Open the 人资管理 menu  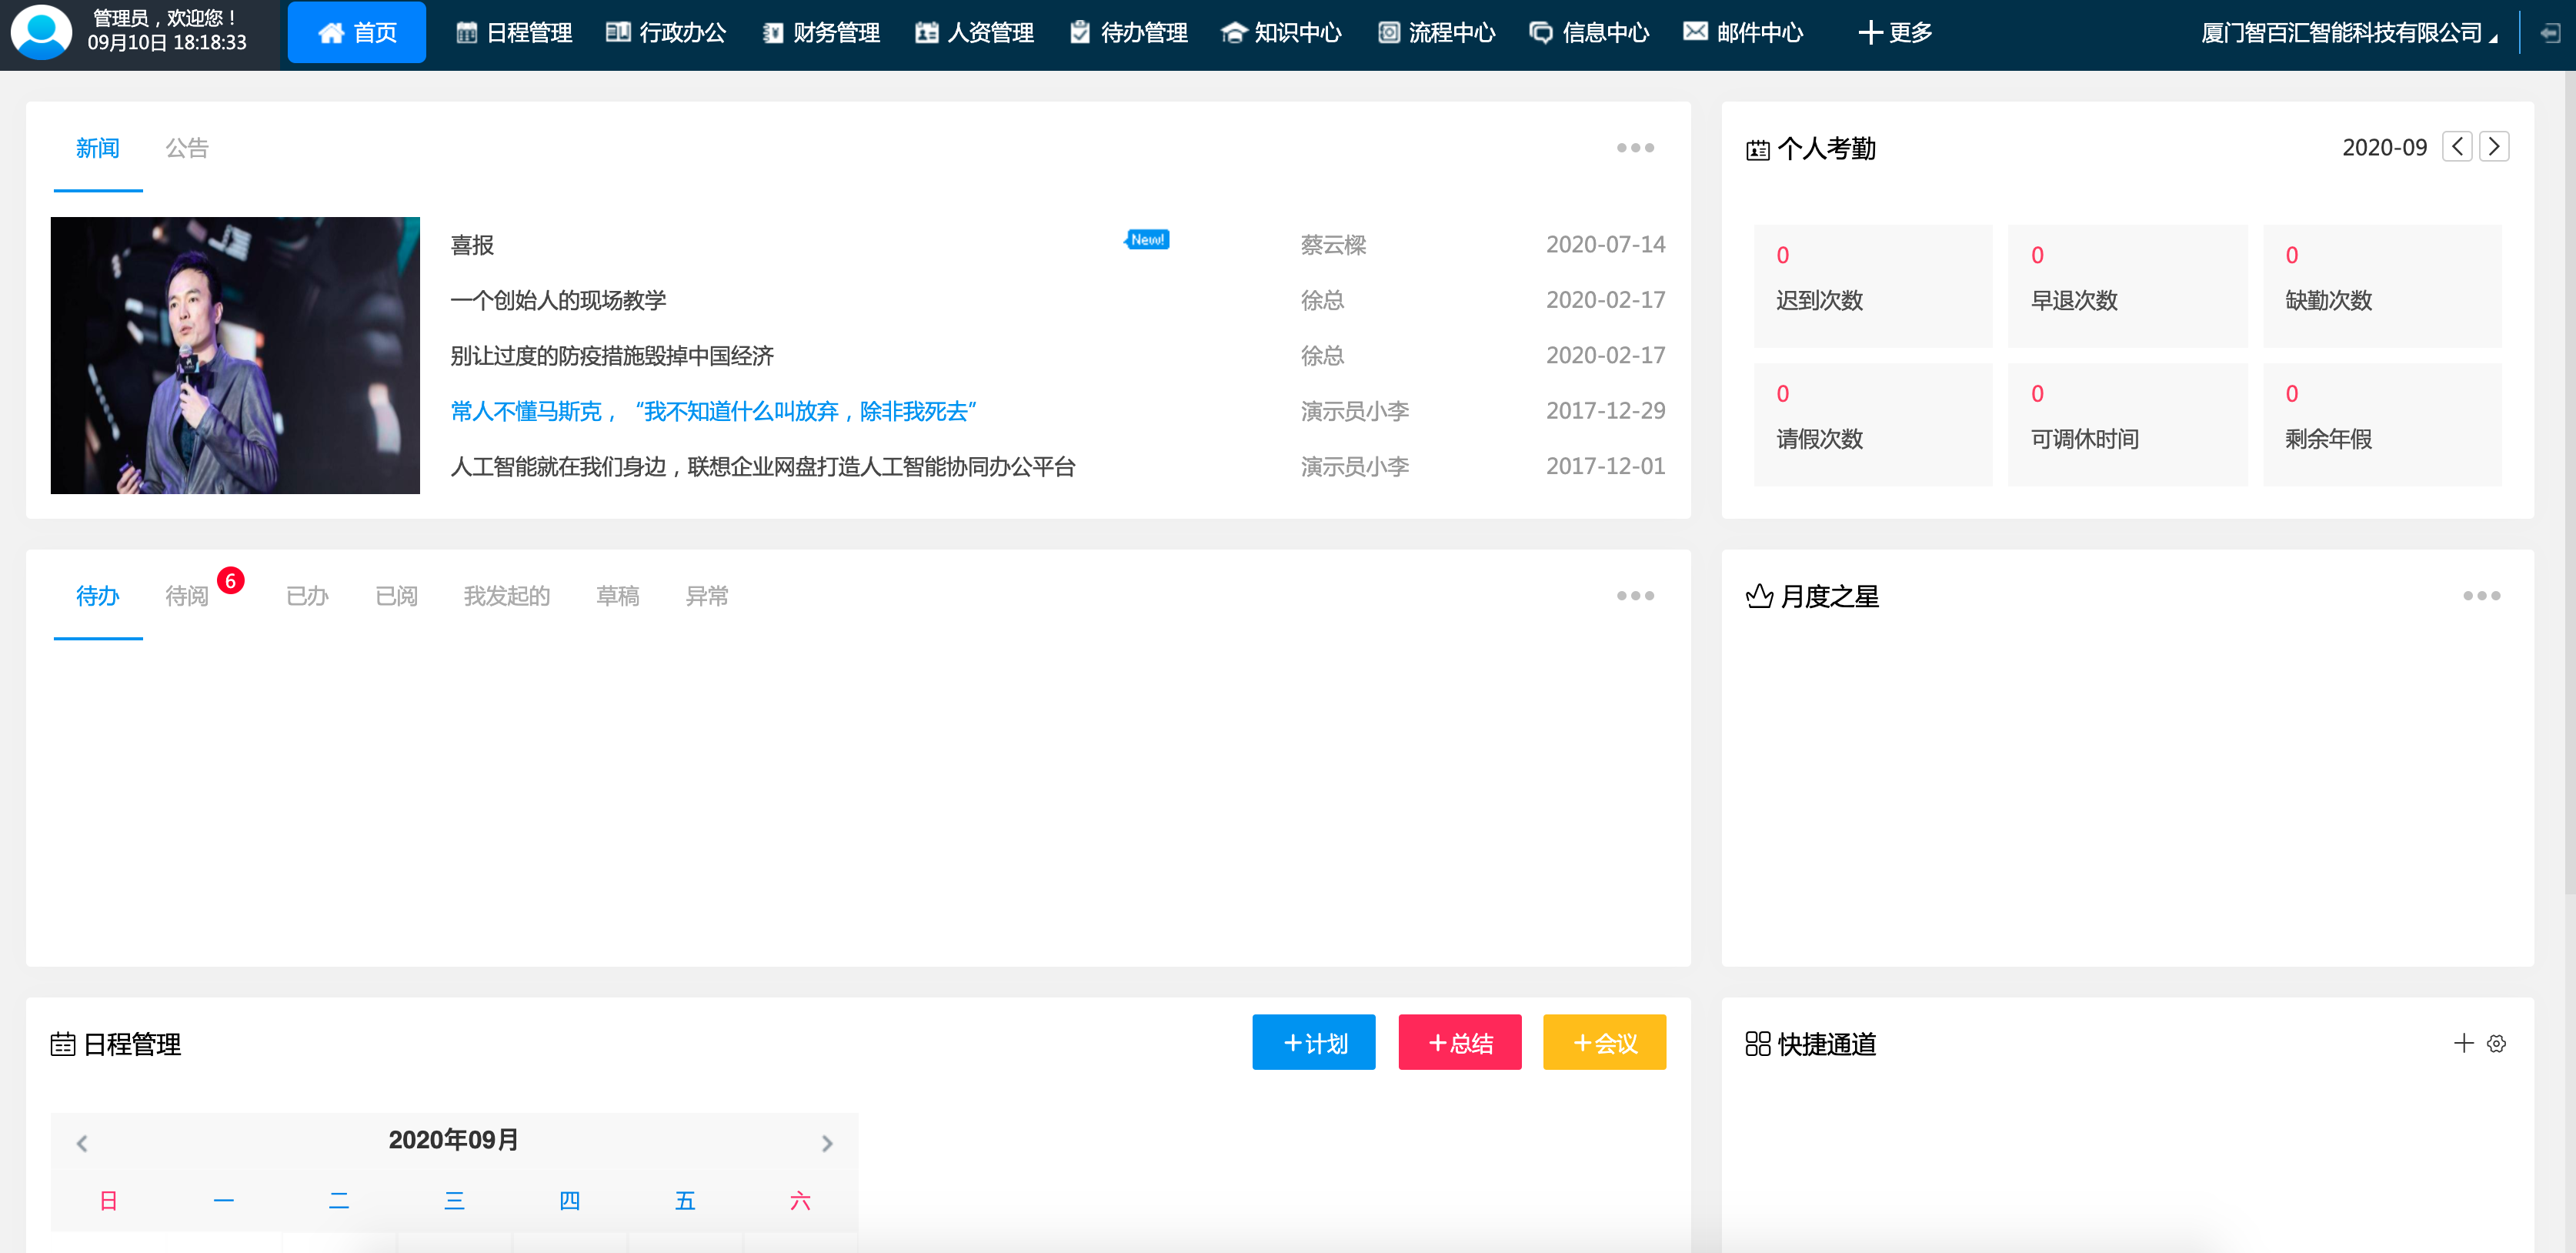[x=974, y=33]
